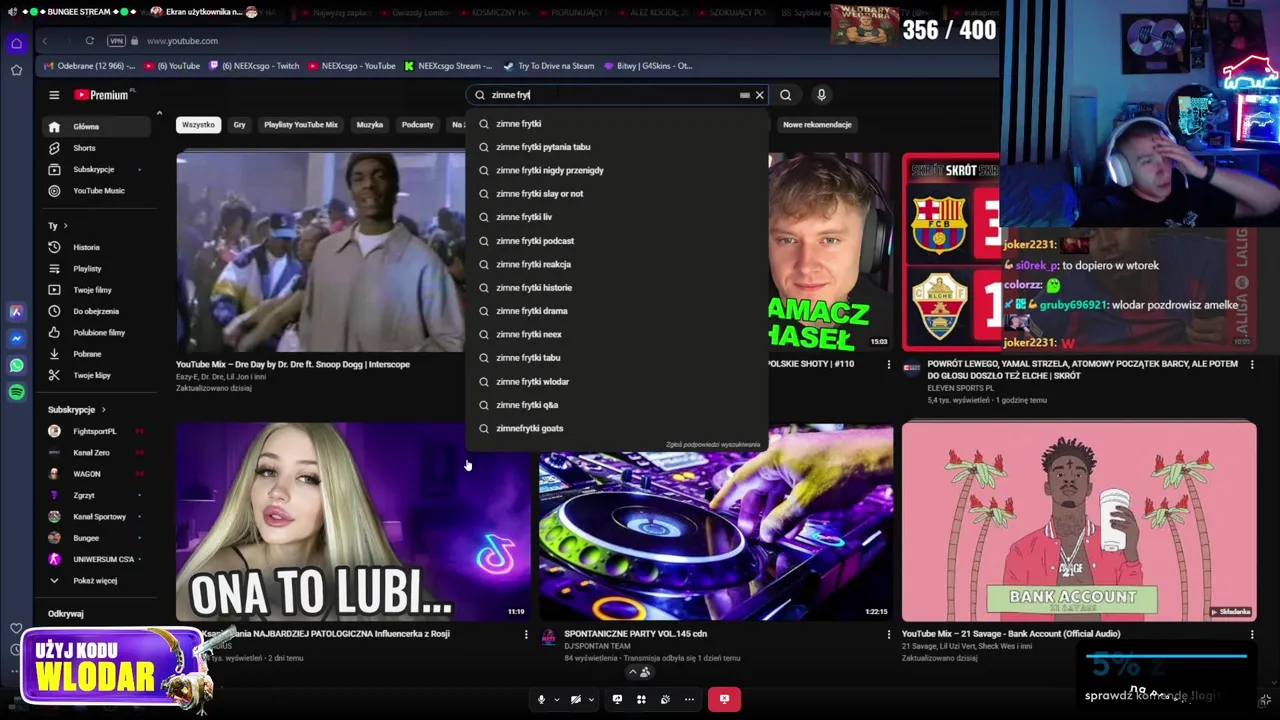This screenshot has height=720, width=1280.
Task: Open the YouTube hamburger guide menu
Action: (x=54, y=95)
